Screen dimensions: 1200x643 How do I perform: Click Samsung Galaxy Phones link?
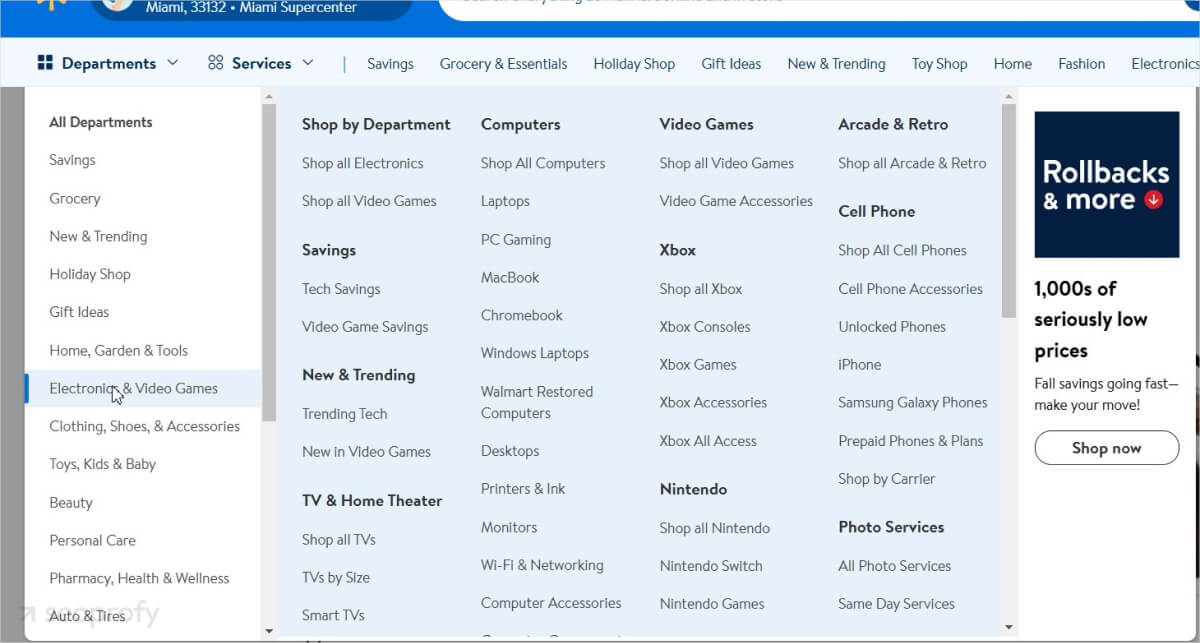click(913, 403)
